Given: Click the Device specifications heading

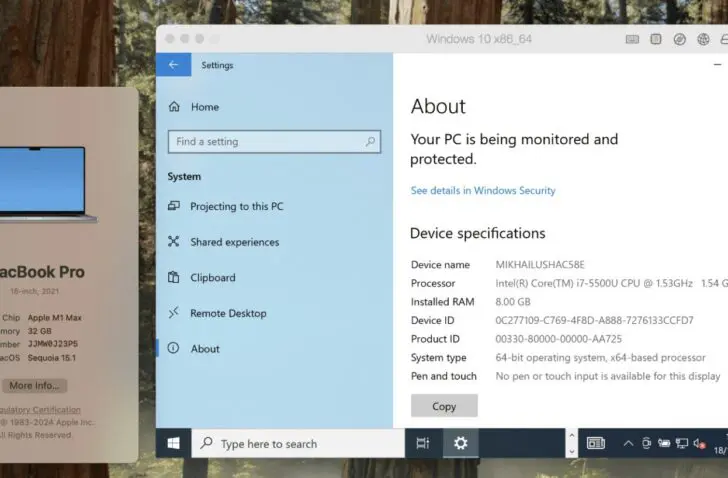Looking at the screenshot, I should point(478,233).
